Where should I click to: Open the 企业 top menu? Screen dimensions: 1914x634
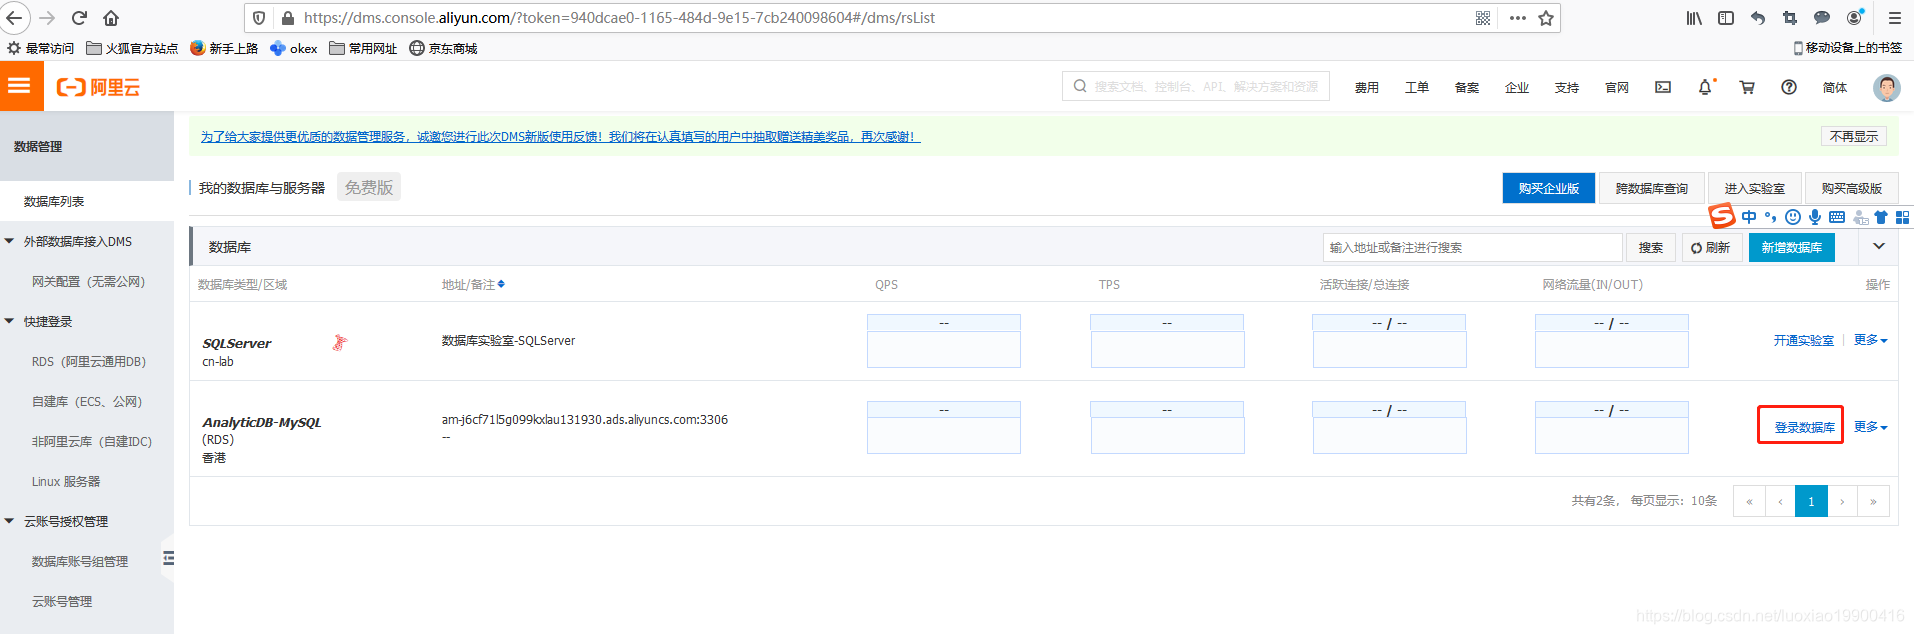(1517, 88)
